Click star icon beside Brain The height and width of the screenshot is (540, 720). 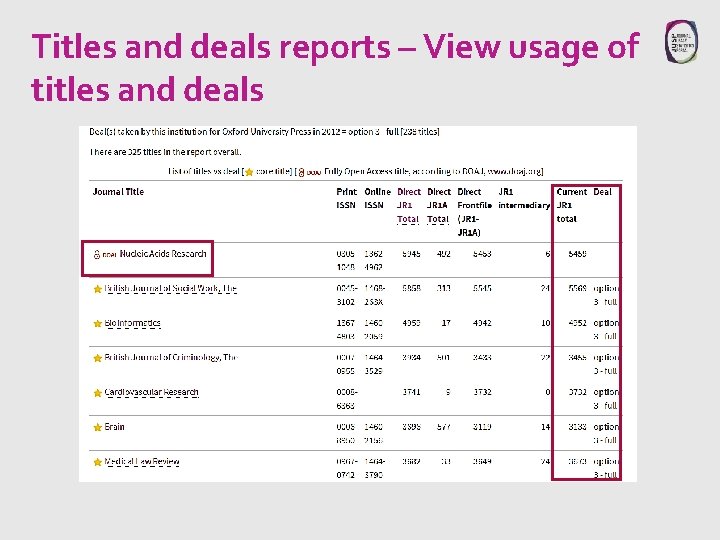pos(97,428)
